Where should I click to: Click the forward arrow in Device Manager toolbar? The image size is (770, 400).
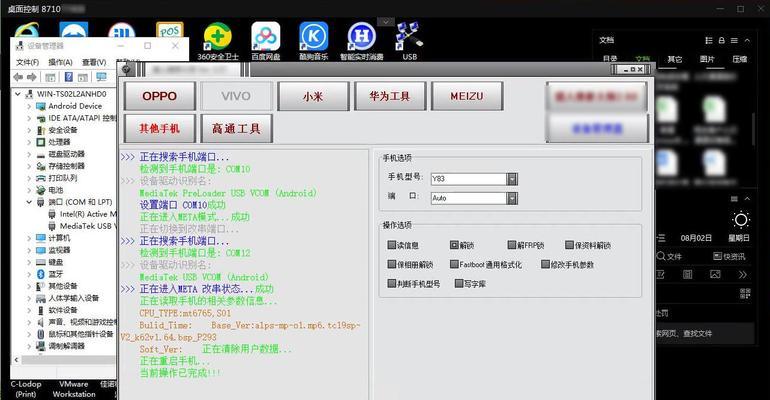pos(32,77)
